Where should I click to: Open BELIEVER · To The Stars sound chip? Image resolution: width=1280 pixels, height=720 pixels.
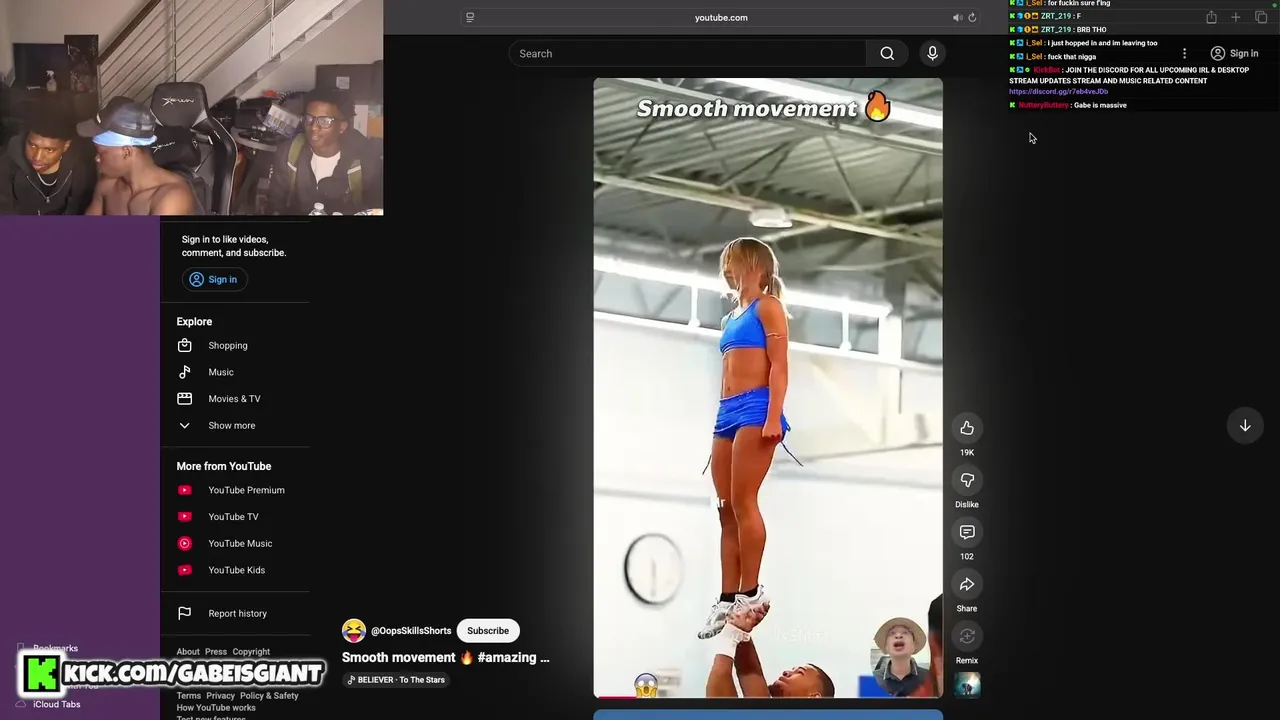click(396, 680)
